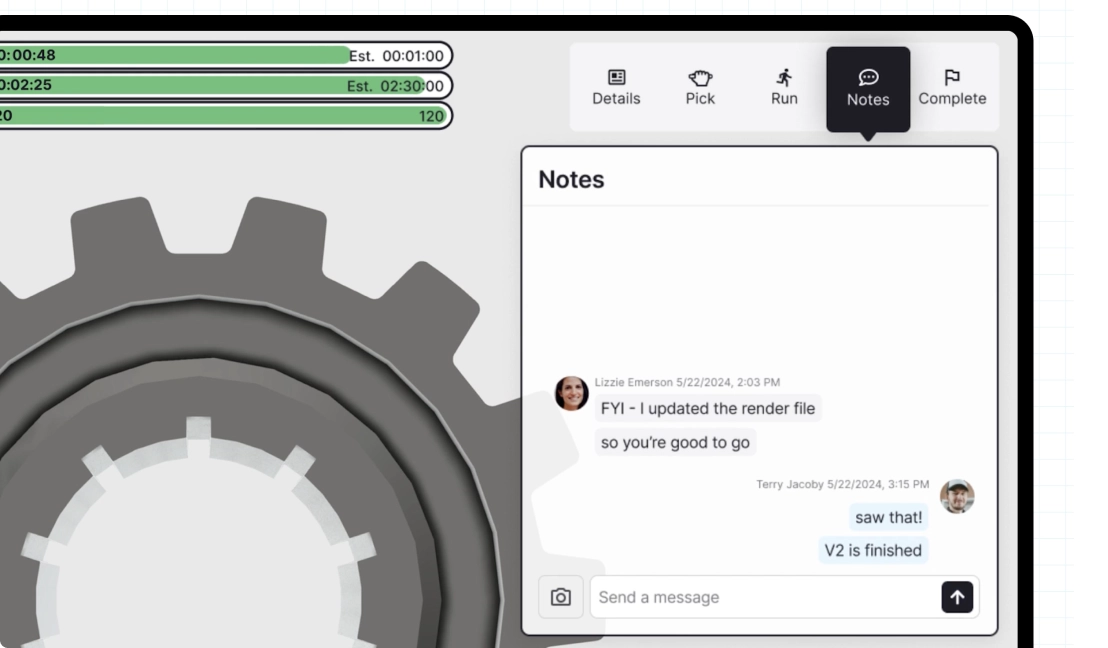Click Lizzie Emerson 5/22/2024, 2:03 PM timestamp
The width and height of the screenshot is (1108, 648).
687,382
